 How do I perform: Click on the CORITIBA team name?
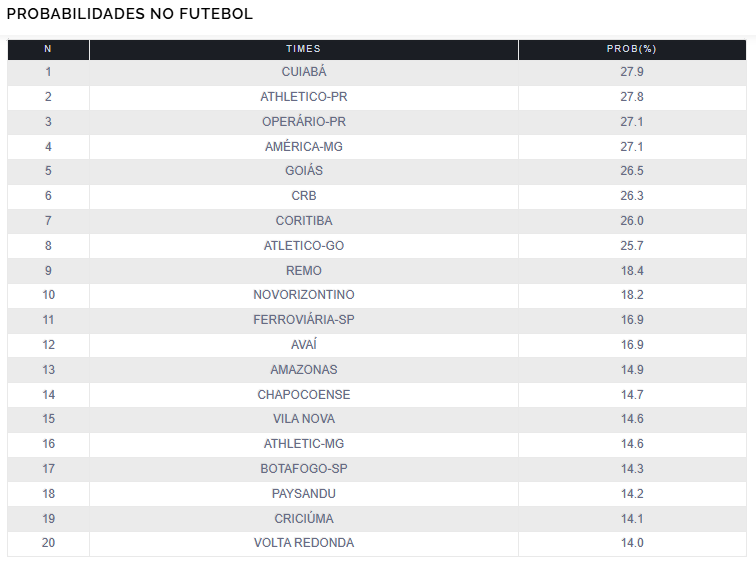[304, 221]
